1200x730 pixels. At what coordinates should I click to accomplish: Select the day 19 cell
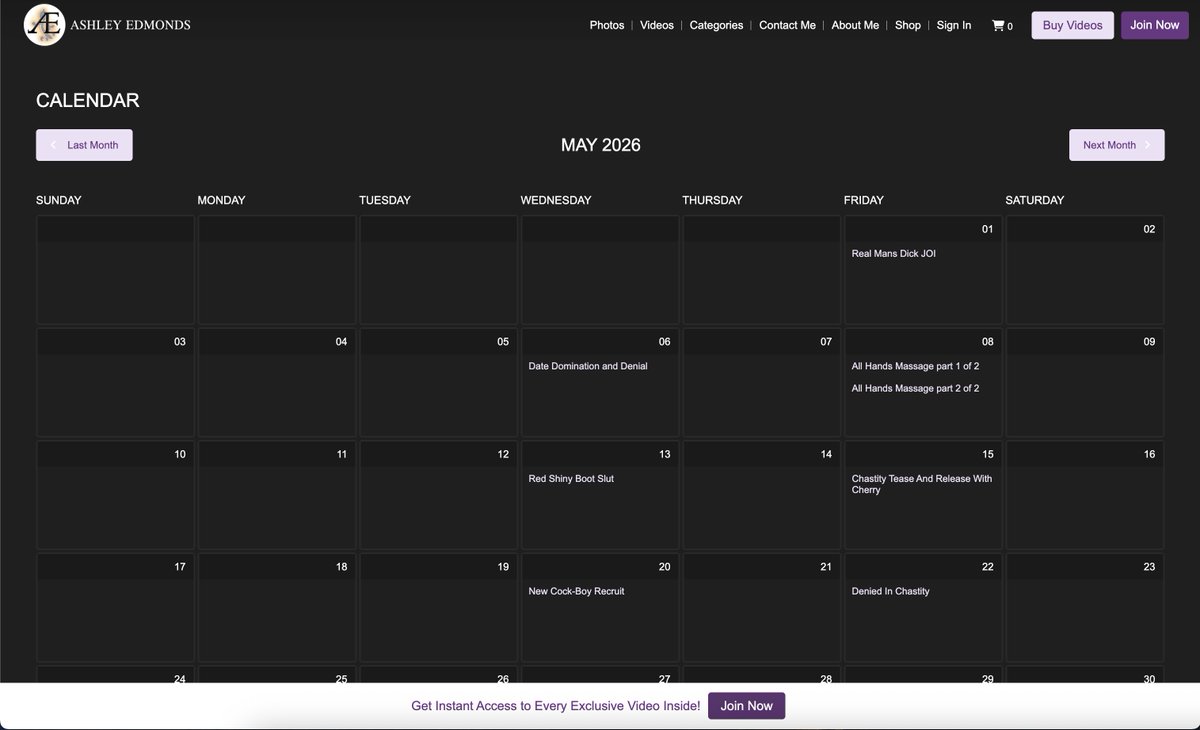[439, 607]
